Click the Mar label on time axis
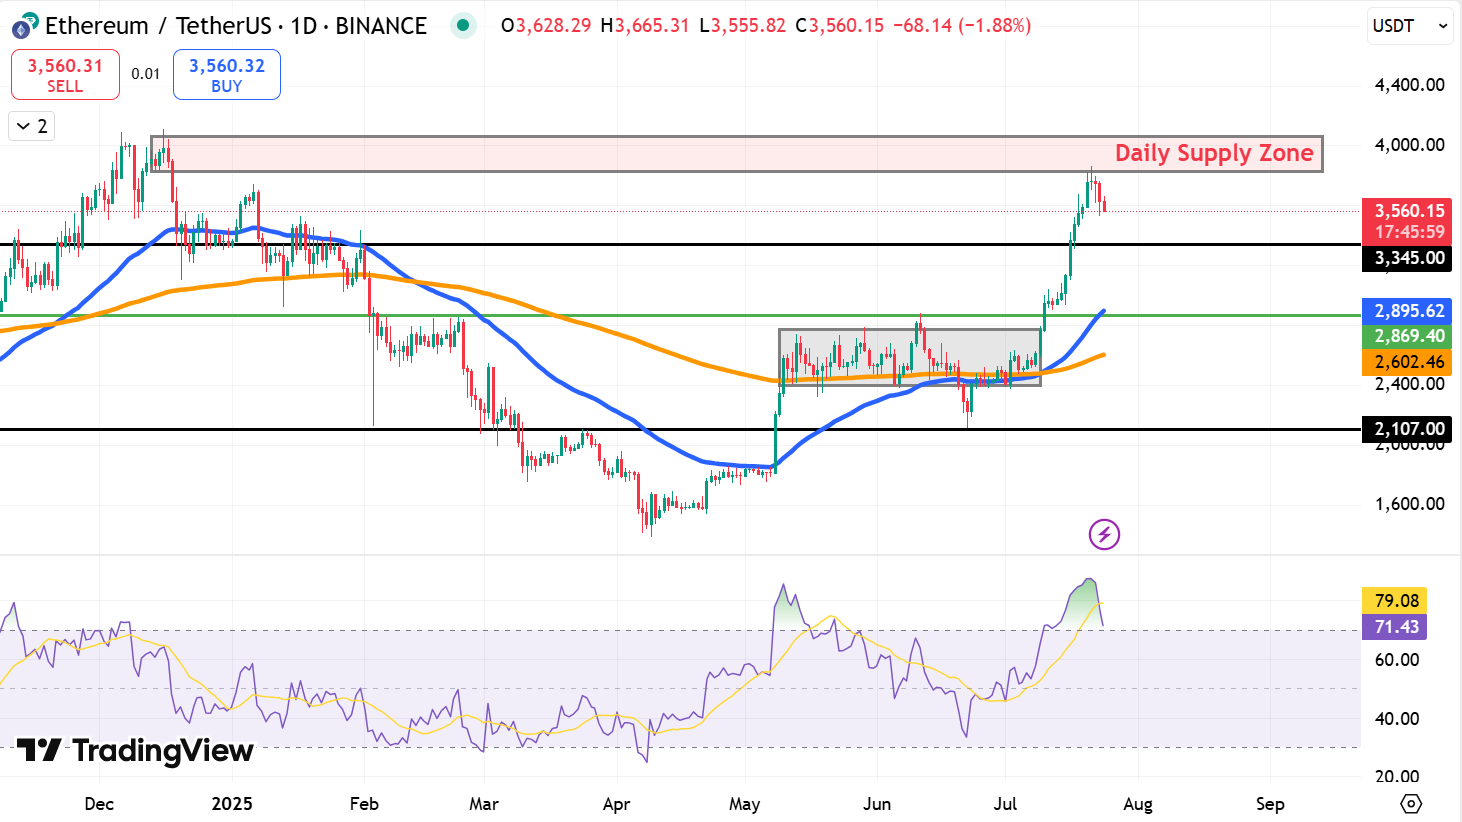 pyautogui.click(x=484, y=804)
